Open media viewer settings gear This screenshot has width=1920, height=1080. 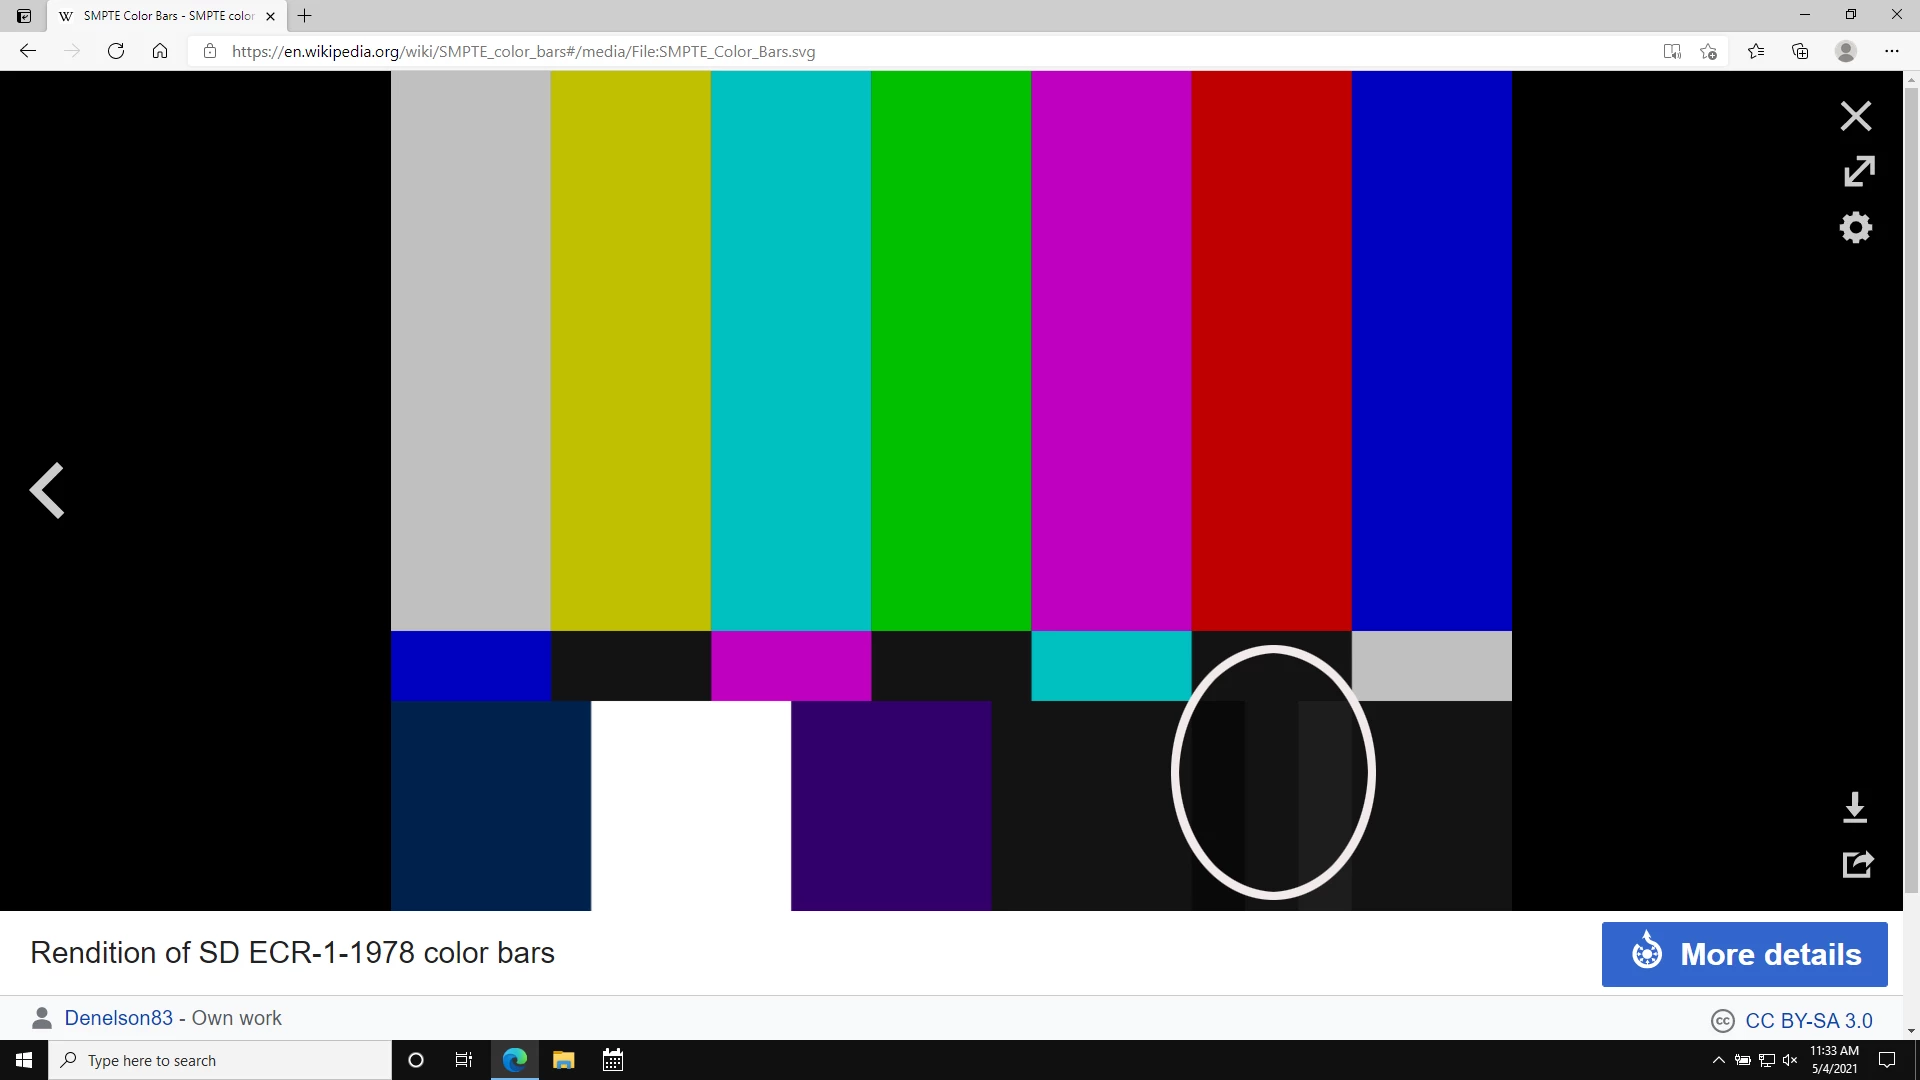point(1856,227)
